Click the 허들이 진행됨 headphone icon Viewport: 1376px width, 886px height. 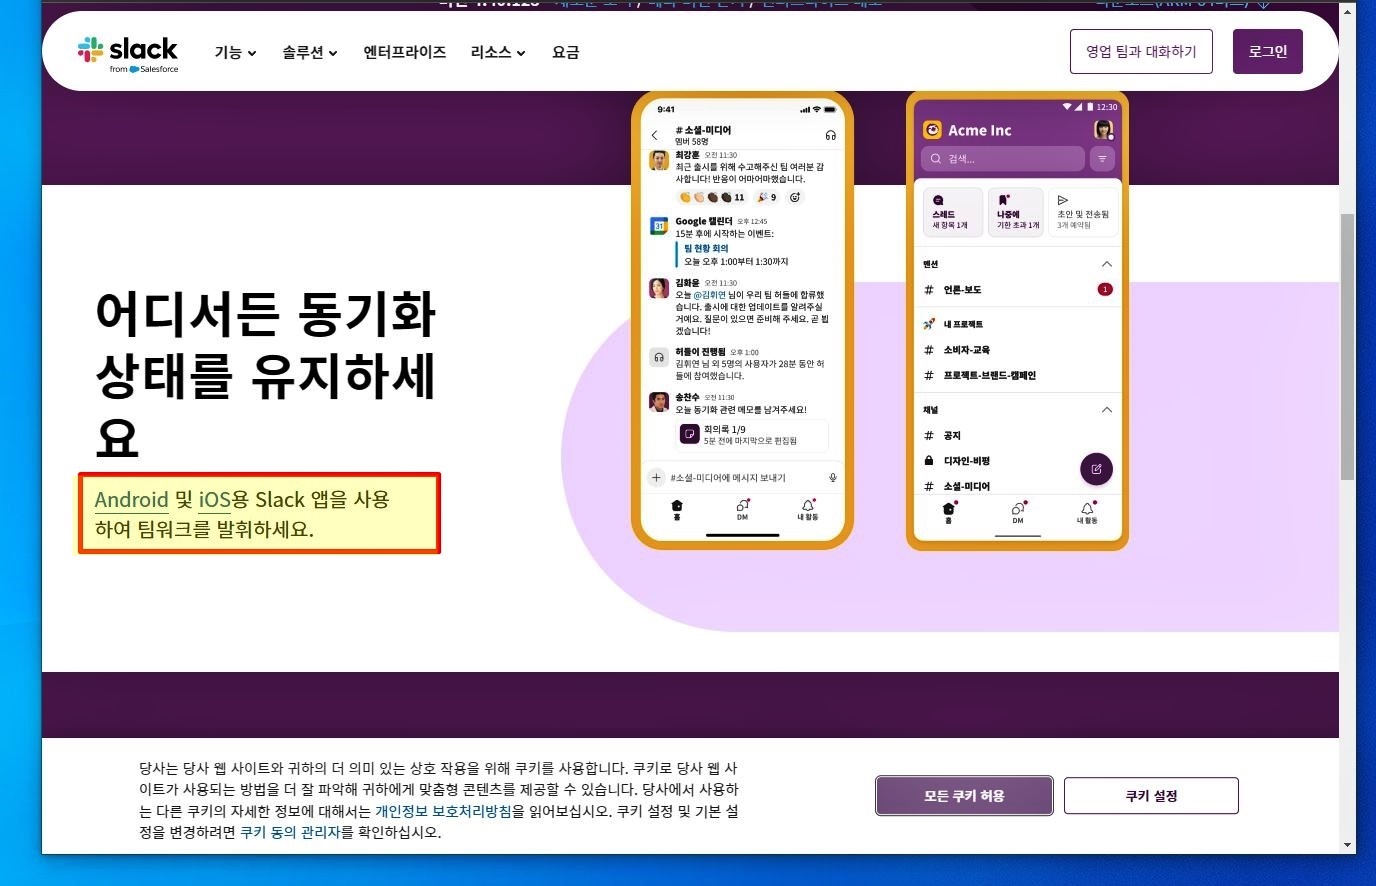[659, 357]
